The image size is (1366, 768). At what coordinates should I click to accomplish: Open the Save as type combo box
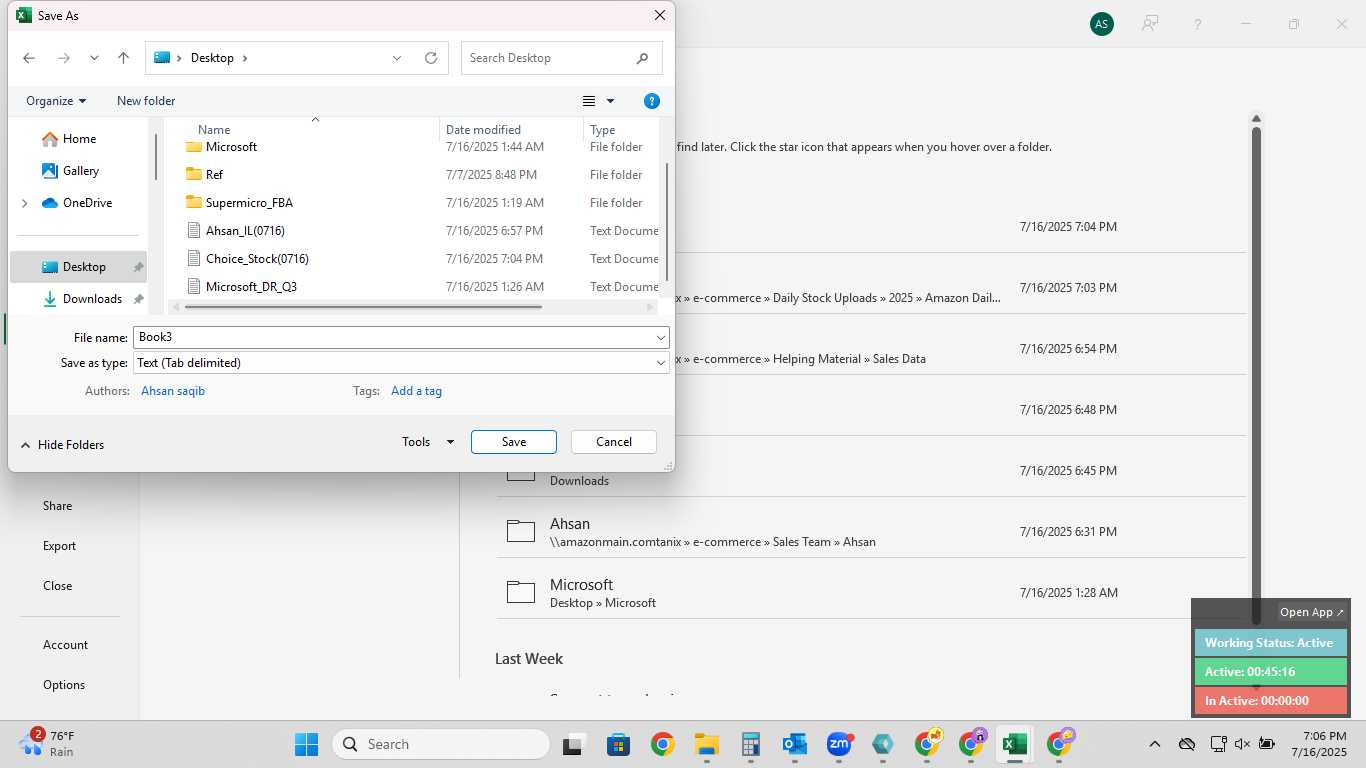click(401, 363)
